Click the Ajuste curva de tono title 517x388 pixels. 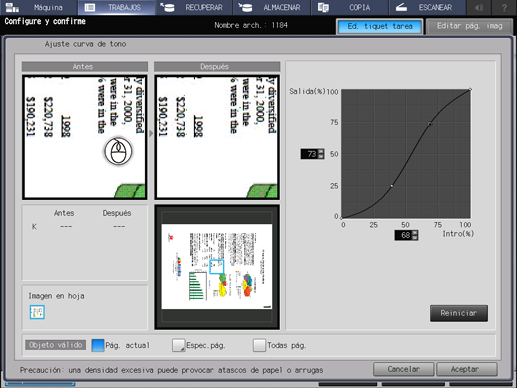tap(85, 44)
